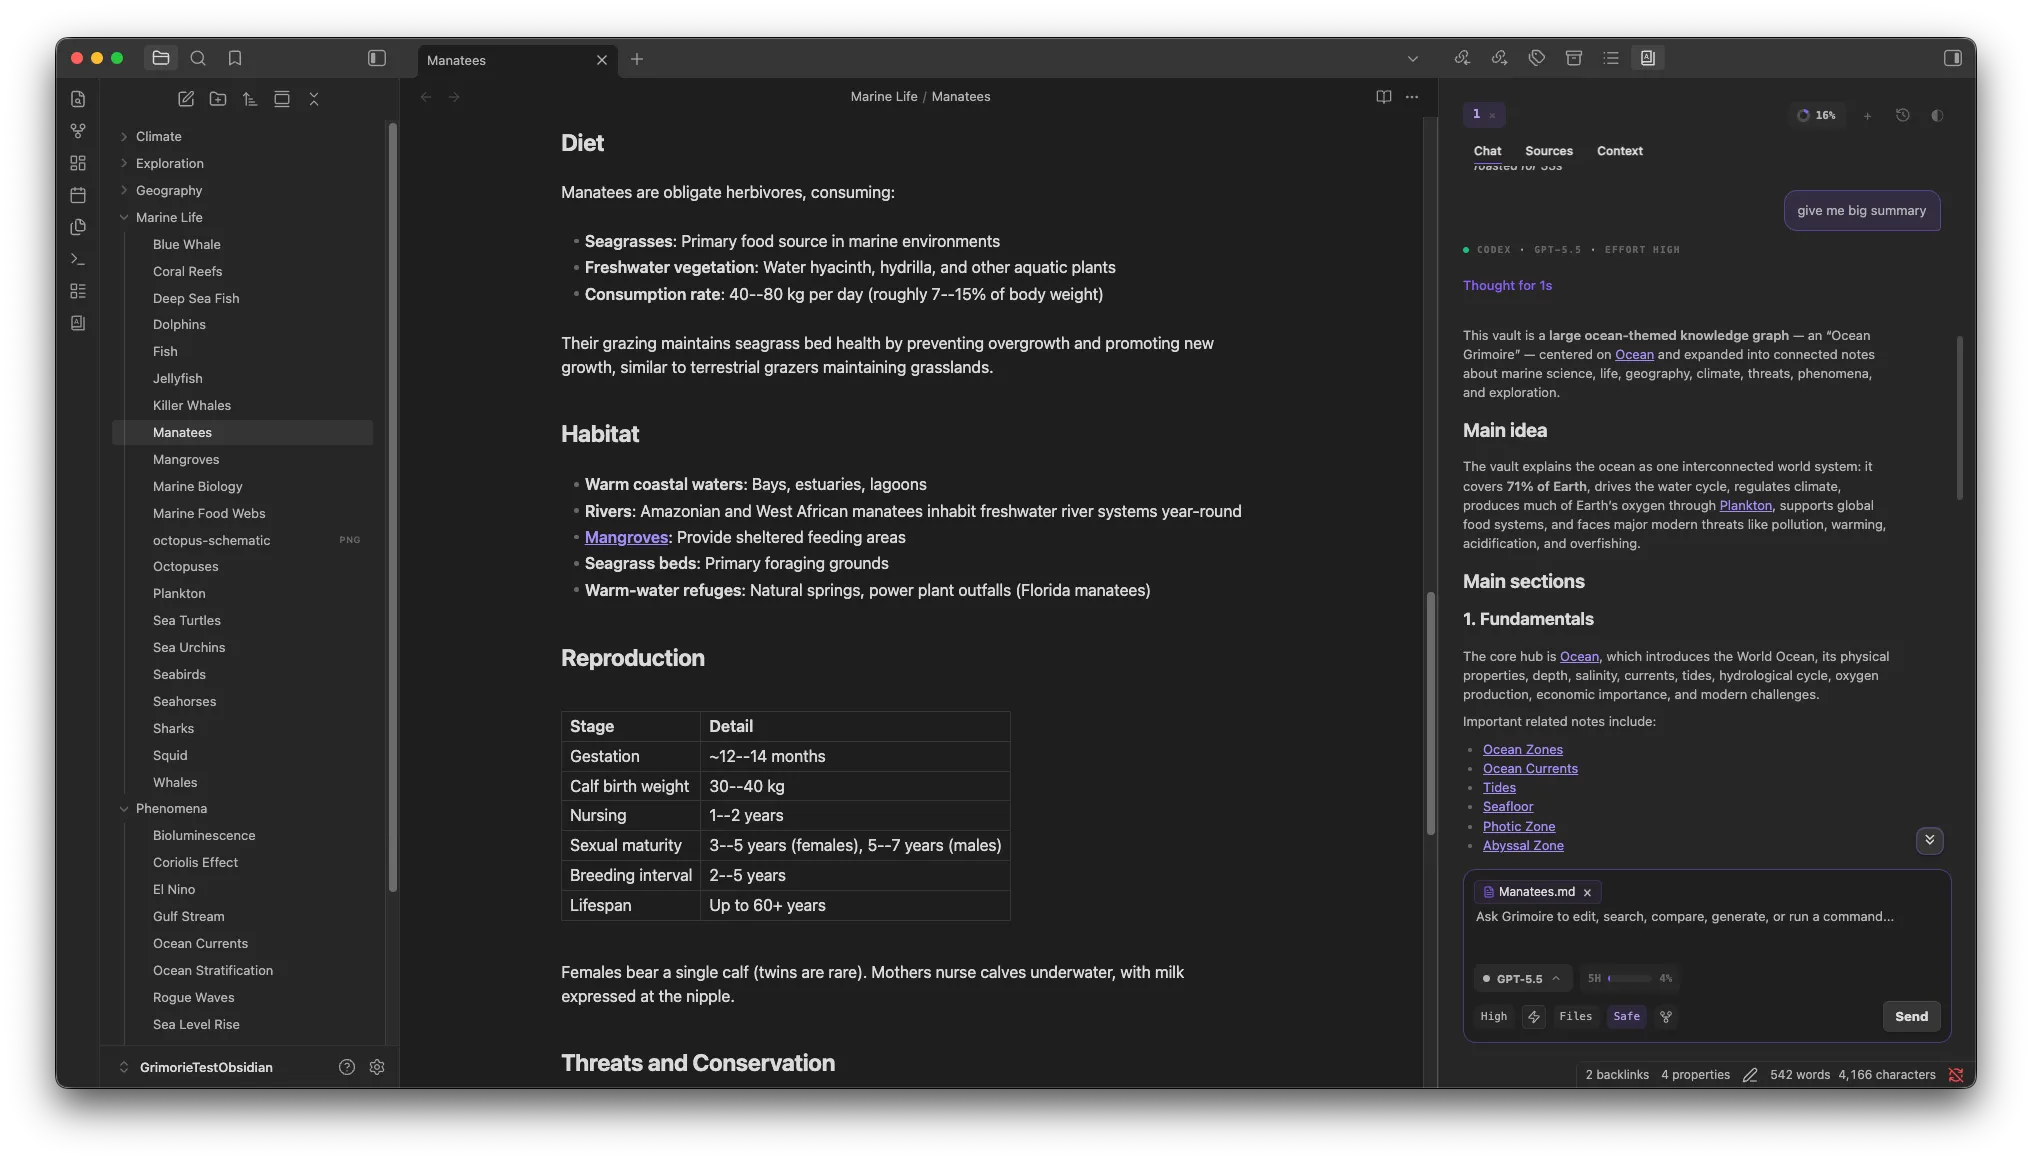Toggle the right sidebar panel
Viewport: 2032px width, 1162px height.
[1953, 59]
